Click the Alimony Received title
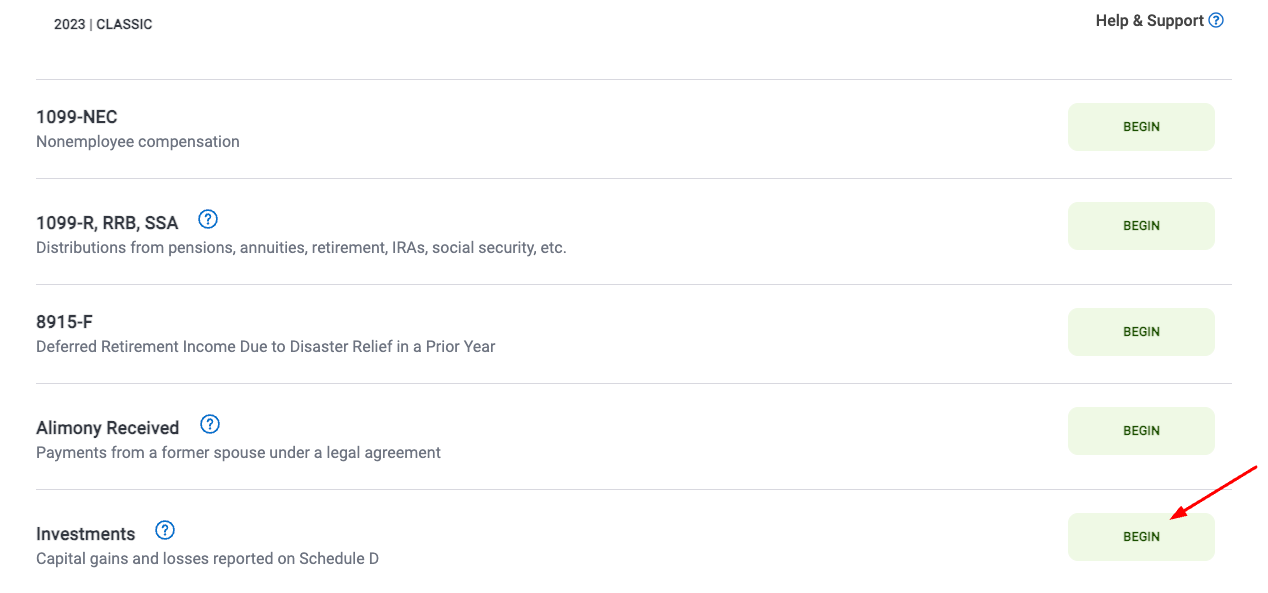 (107, 428)
